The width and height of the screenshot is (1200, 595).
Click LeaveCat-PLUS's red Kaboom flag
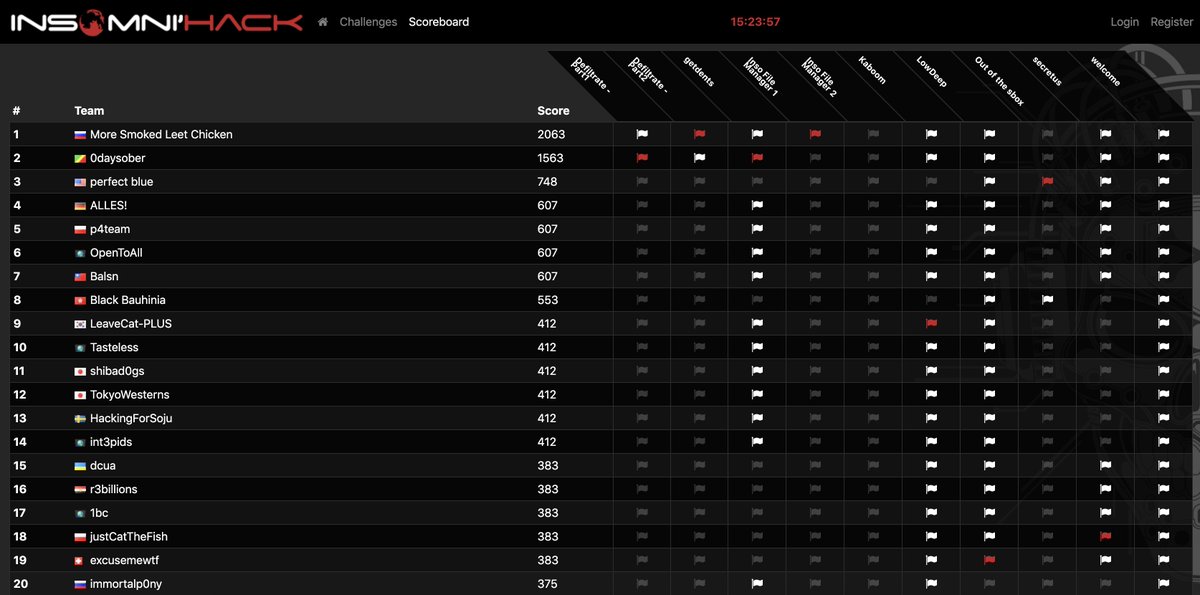pos(931,324)
